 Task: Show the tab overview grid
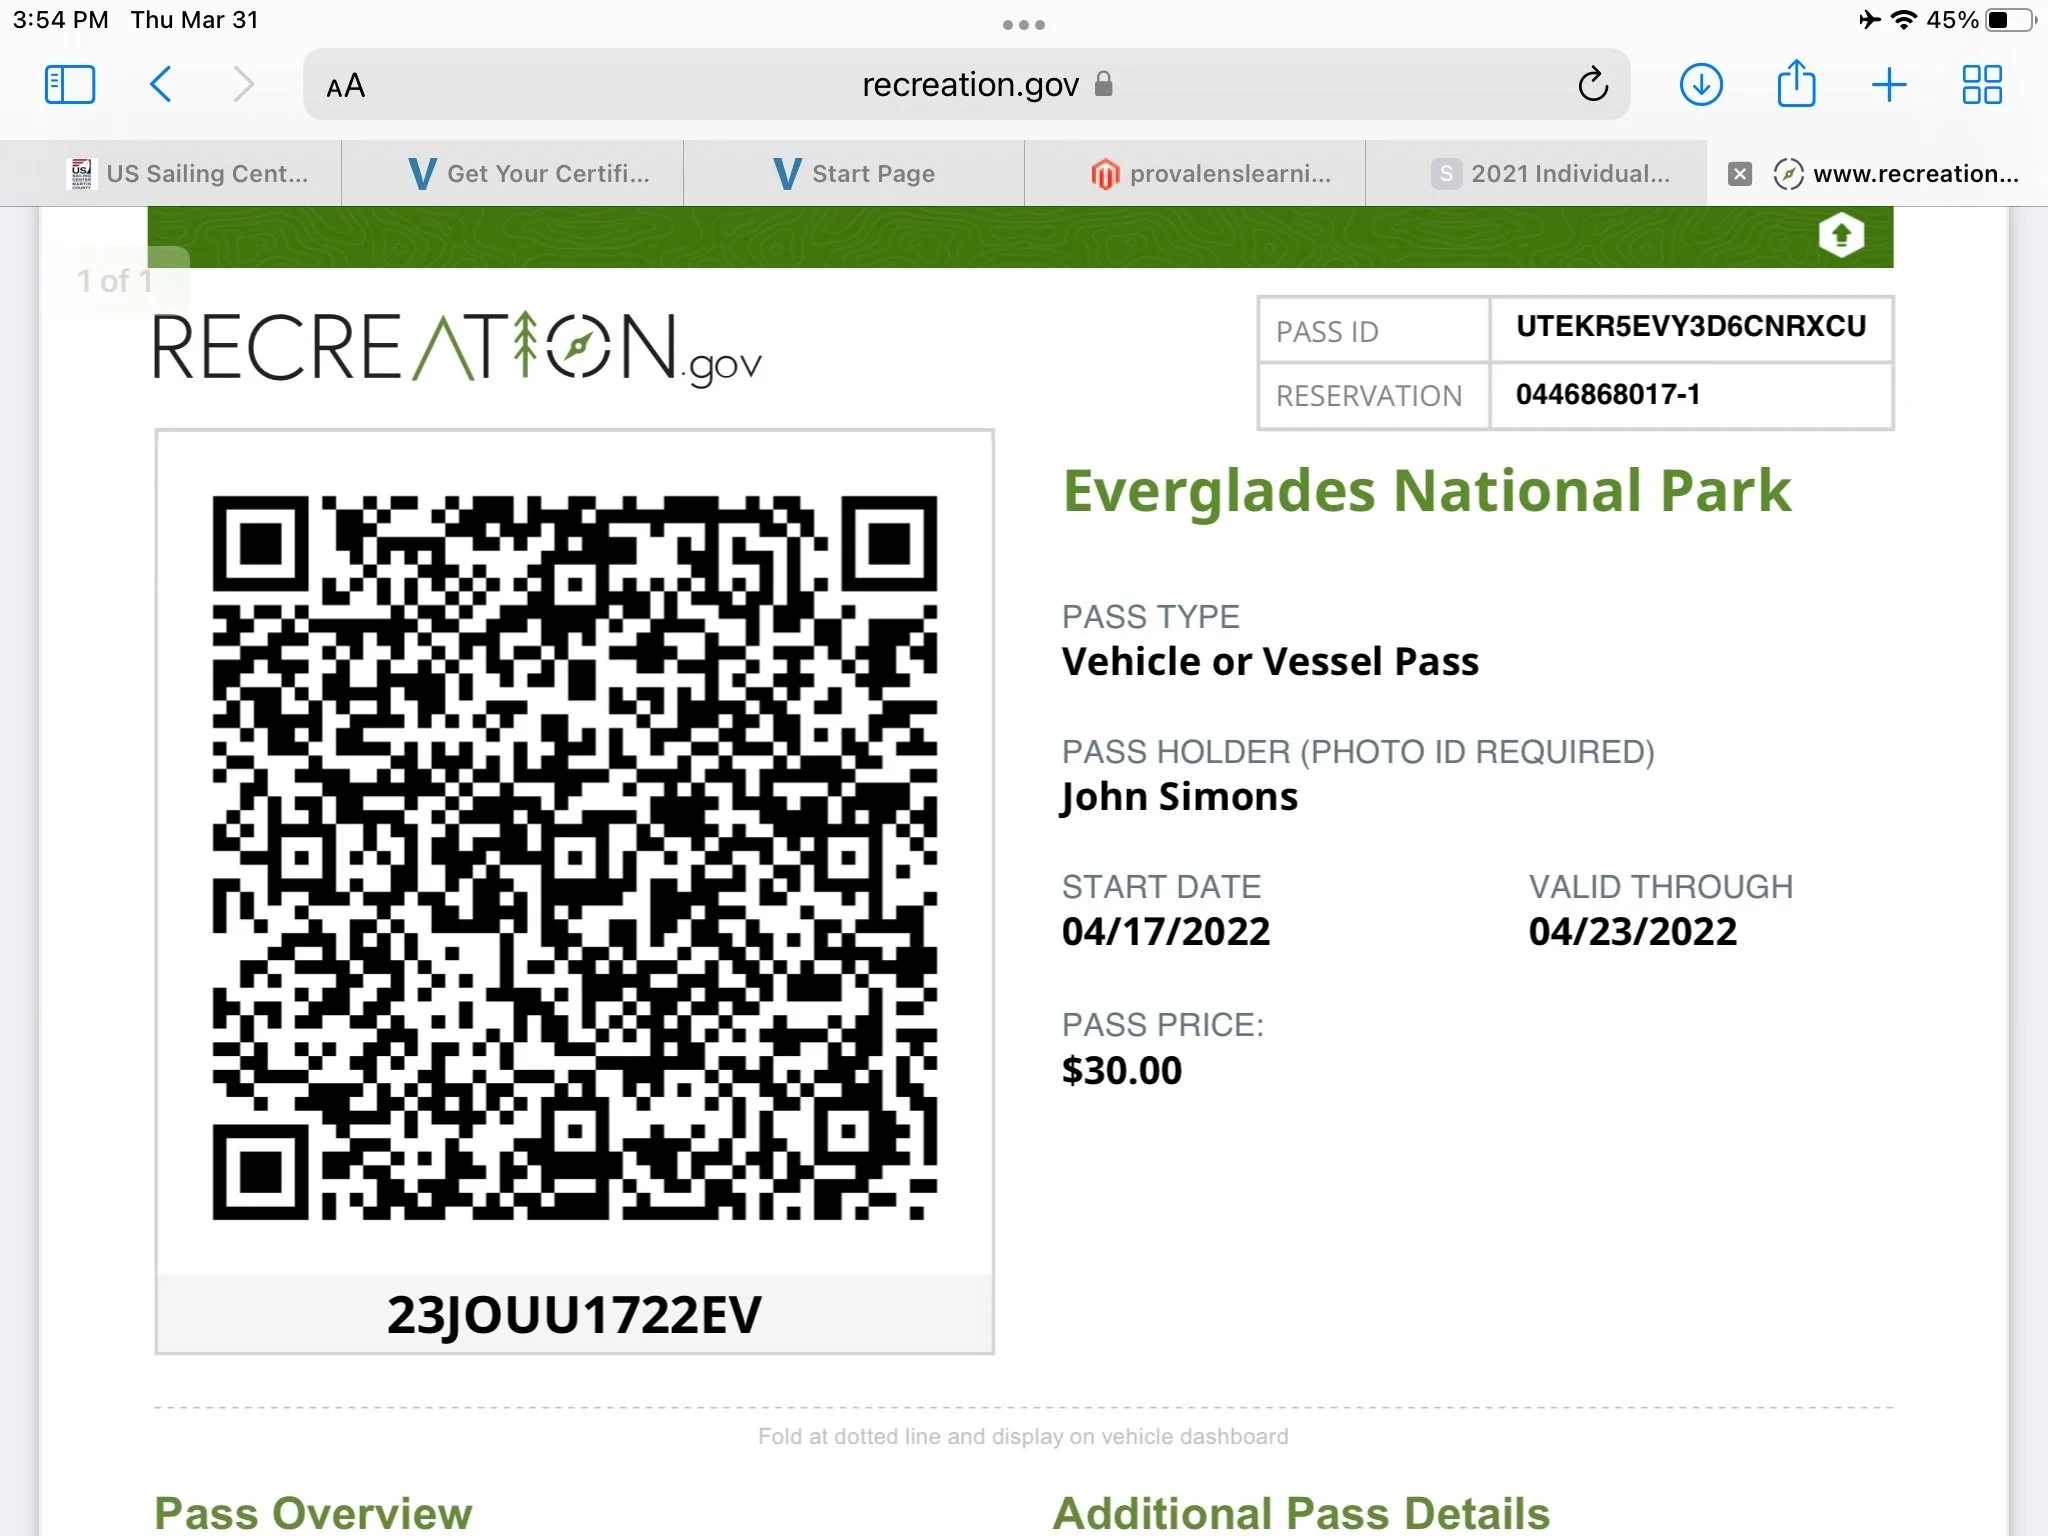1981,85
